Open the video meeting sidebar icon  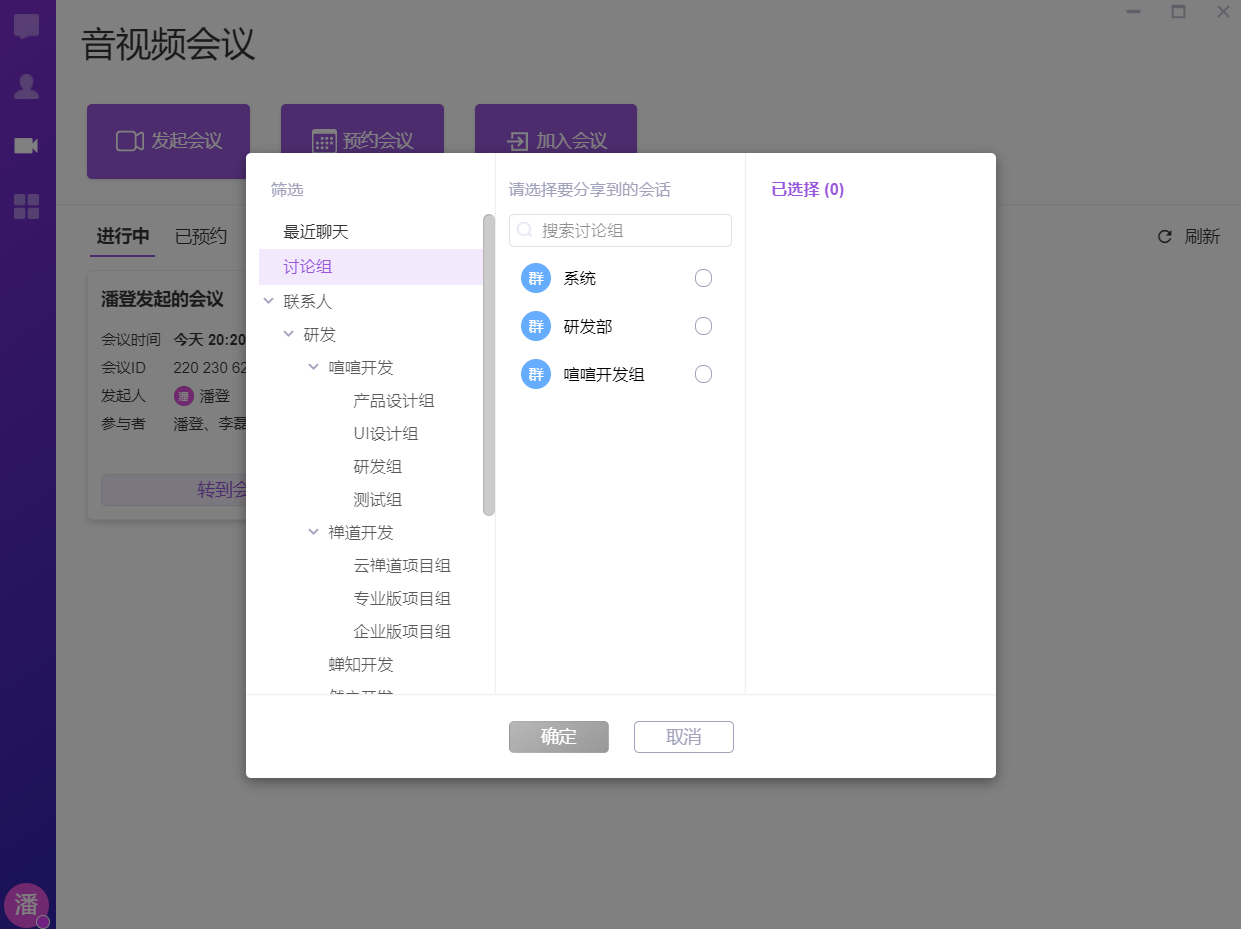coord(27,146)
